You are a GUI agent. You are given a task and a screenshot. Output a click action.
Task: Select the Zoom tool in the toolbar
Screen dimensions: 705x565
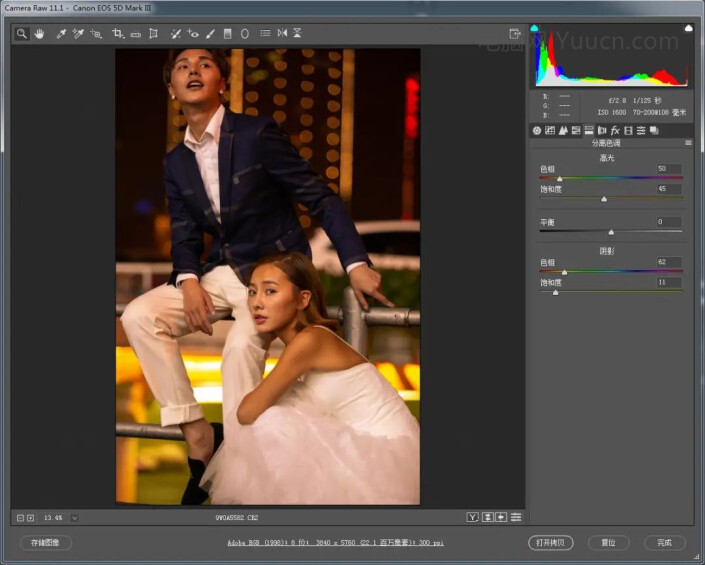[x=22, y=33]
